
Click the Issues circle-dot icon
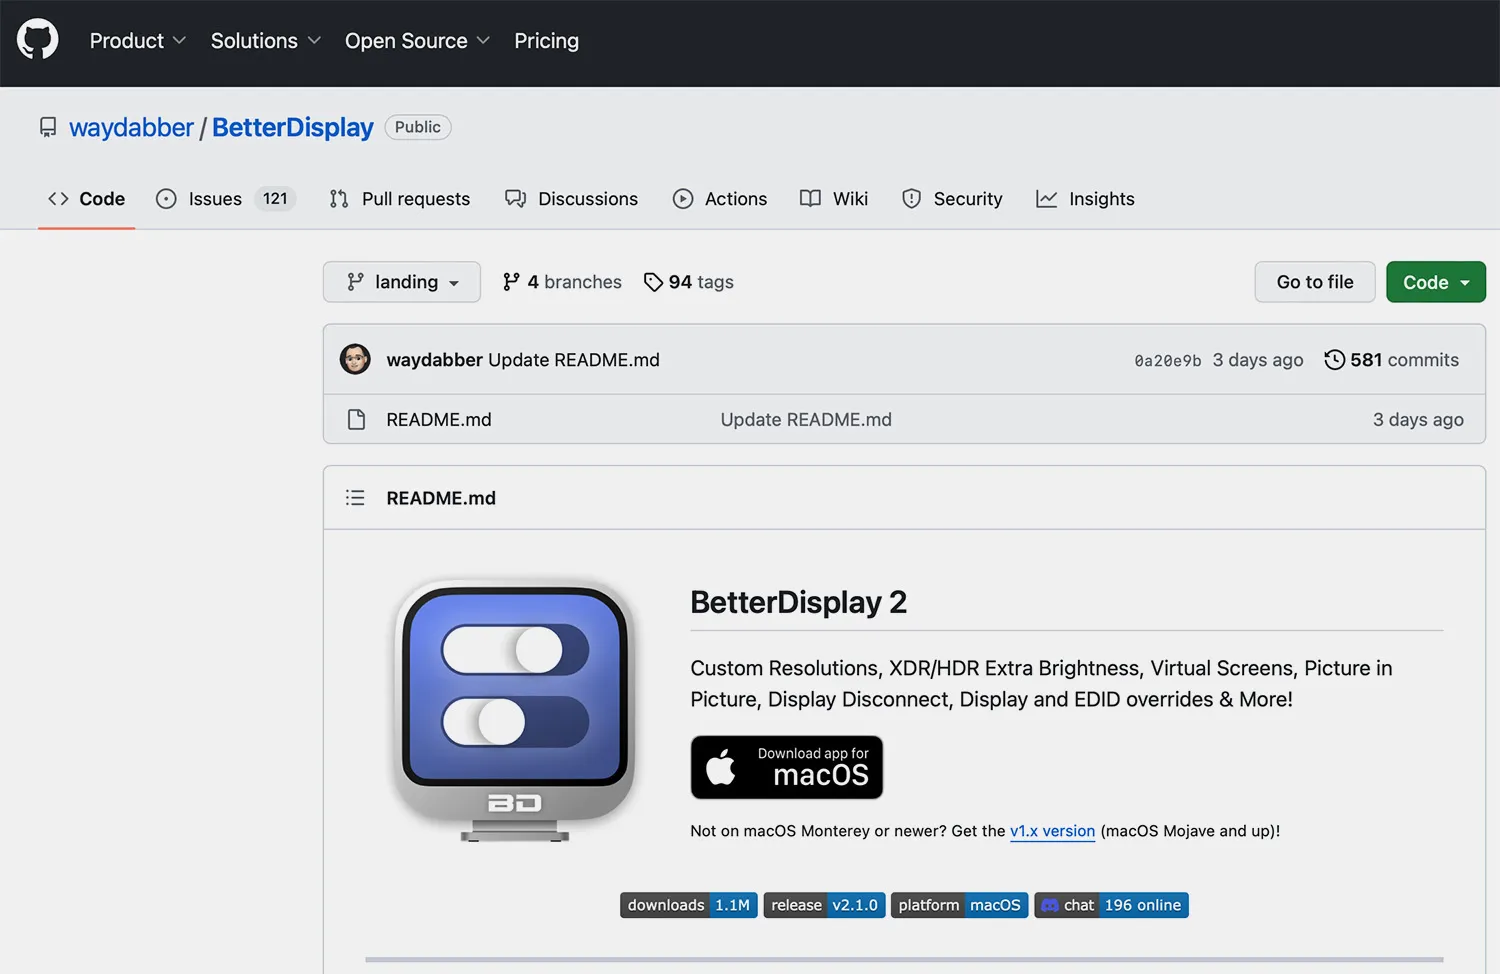[166, 199]
